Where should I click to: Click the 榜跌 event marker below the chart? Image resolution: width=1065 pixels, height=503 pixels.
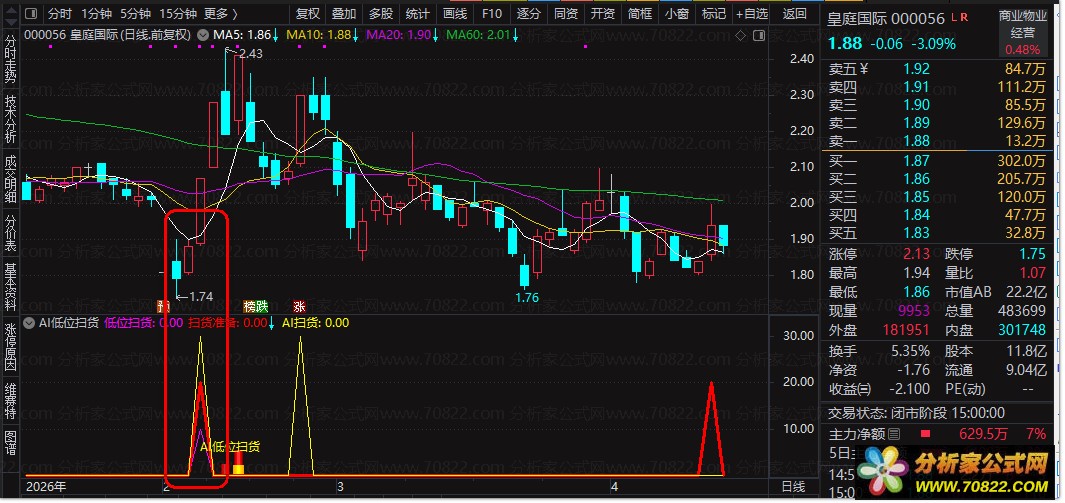pos(256,306)
